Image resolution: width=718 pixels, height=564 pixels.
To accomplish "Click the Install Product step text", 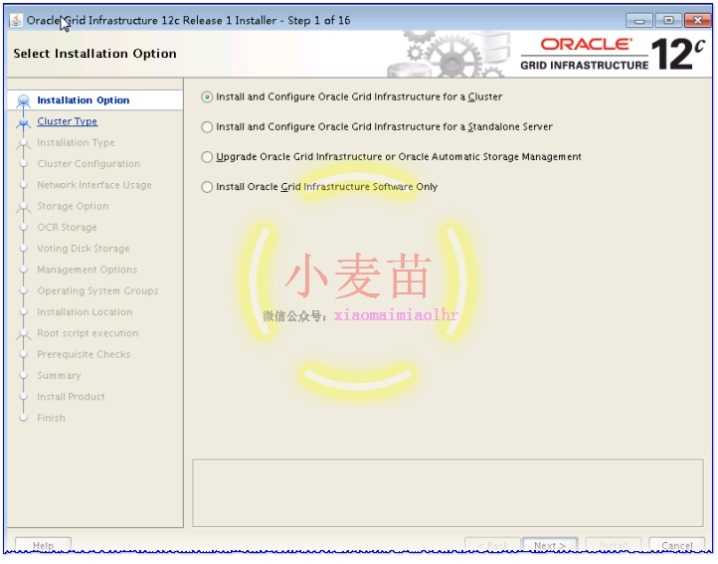I will pos(71,396).
